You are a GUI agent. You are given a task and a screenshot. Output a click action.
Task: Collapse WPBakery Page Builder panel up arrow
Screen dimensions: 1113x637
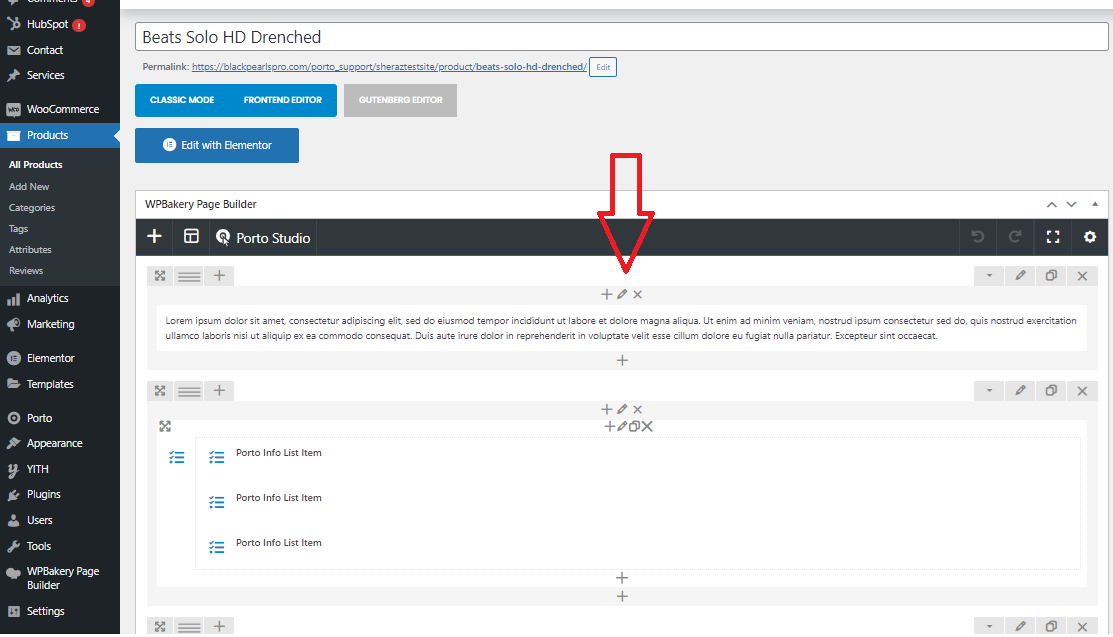click(1052, 204)
